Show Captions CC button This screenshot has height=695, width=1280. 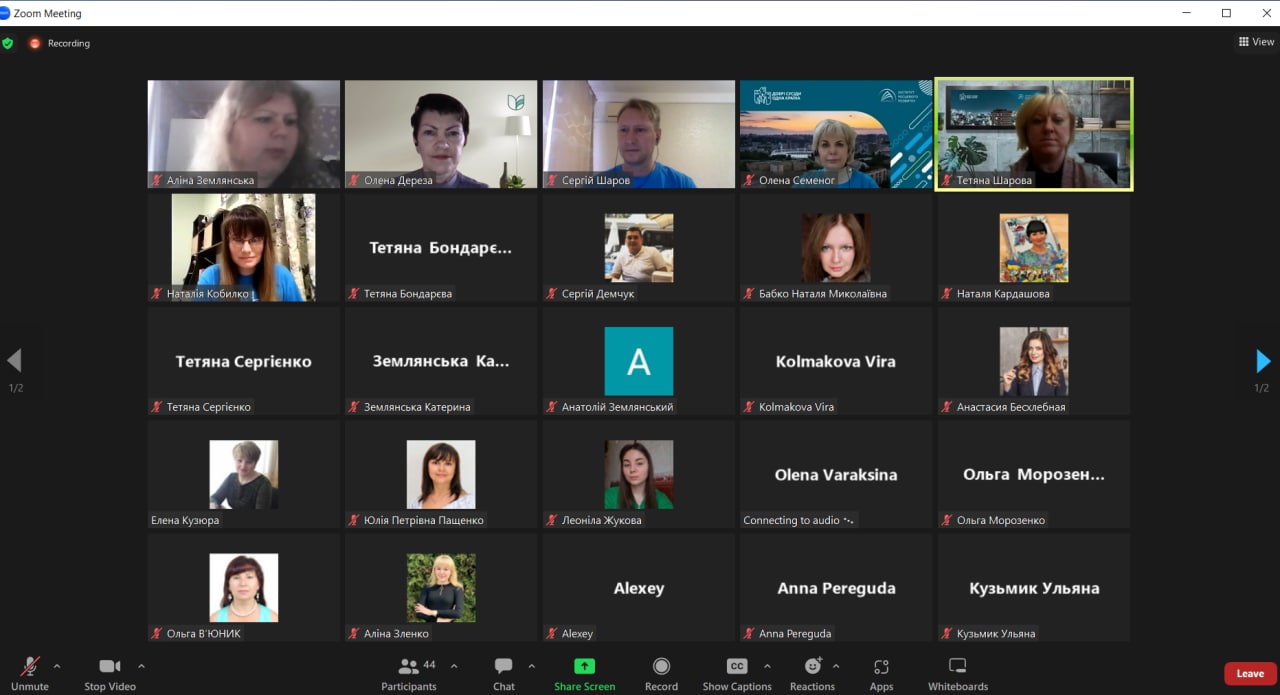(737, 672)
